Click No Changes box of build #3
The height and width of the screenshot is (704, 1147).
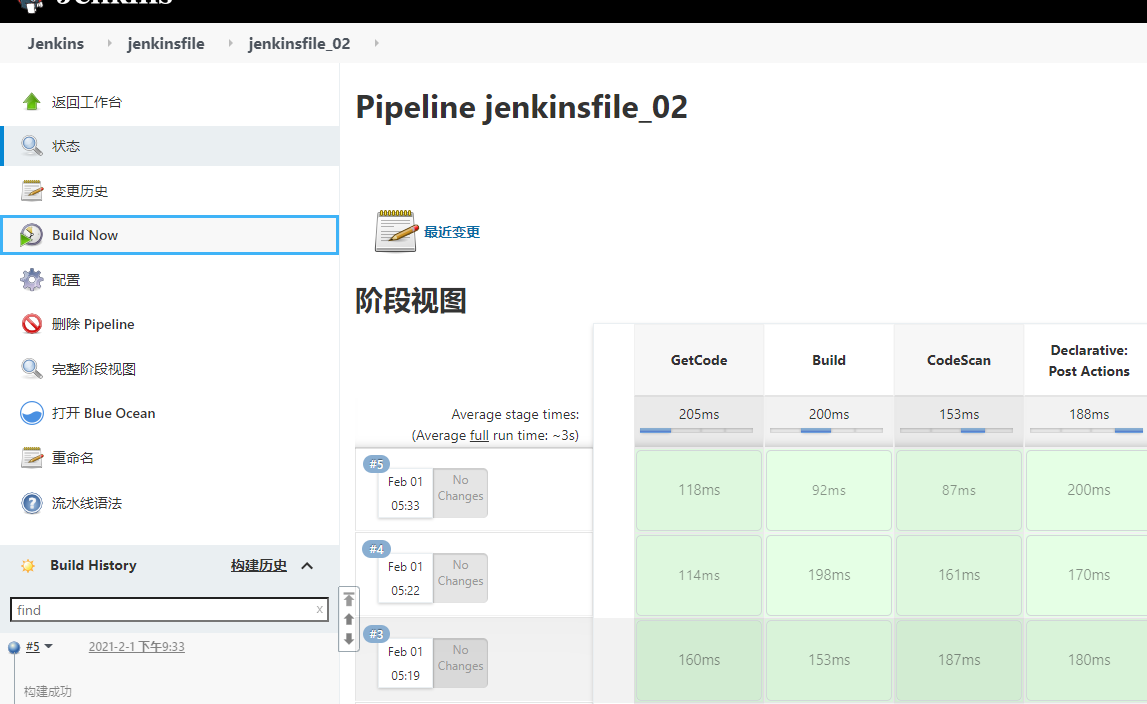point(460,662)
